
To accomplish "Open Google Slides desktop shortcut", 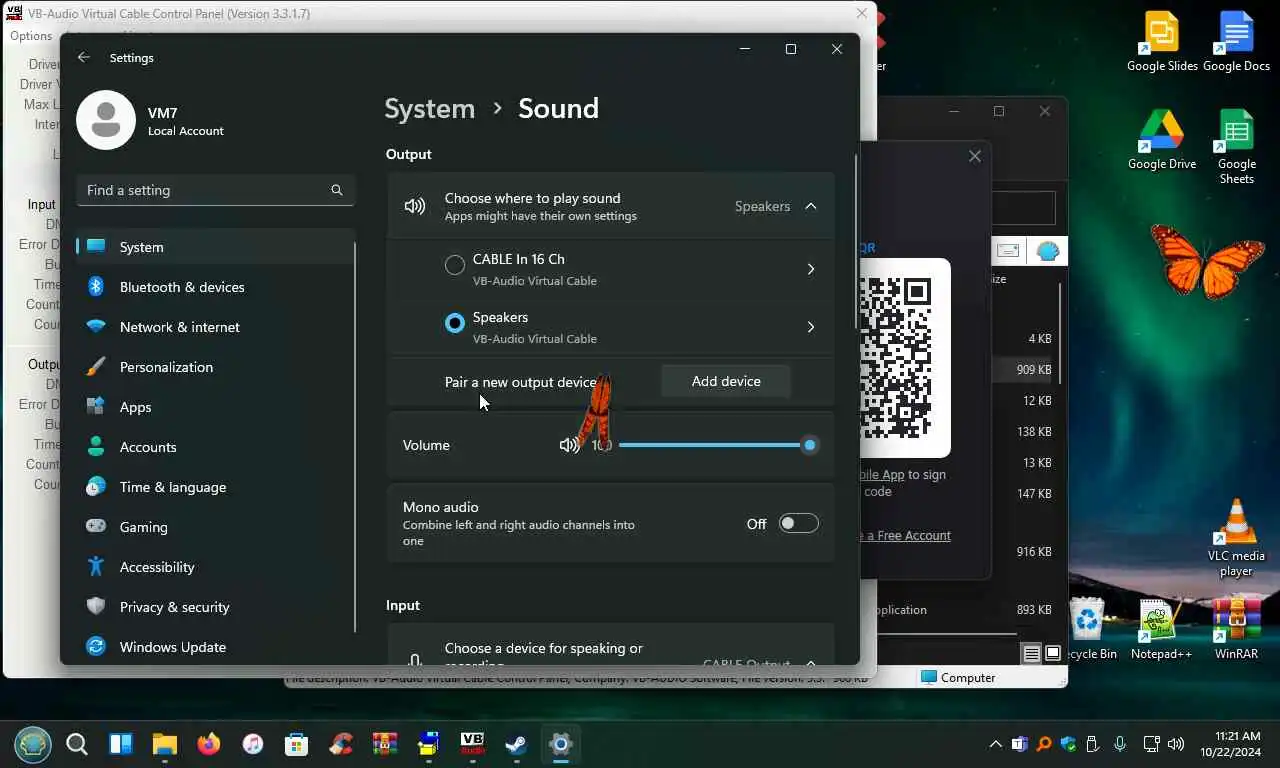I will [x=1162, y=42].
